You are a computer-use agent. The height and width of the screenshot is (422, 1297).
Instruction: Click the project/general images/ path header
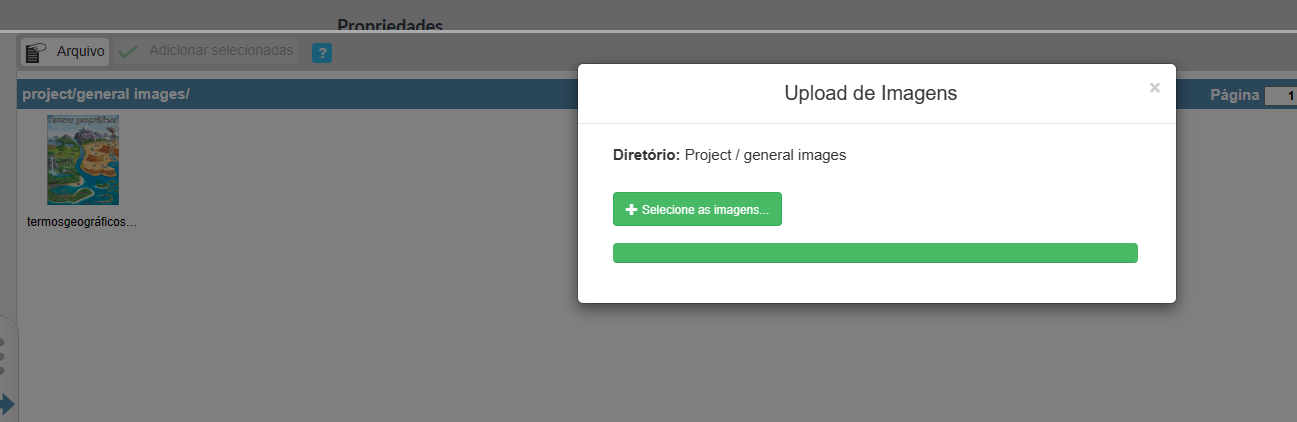106,95
